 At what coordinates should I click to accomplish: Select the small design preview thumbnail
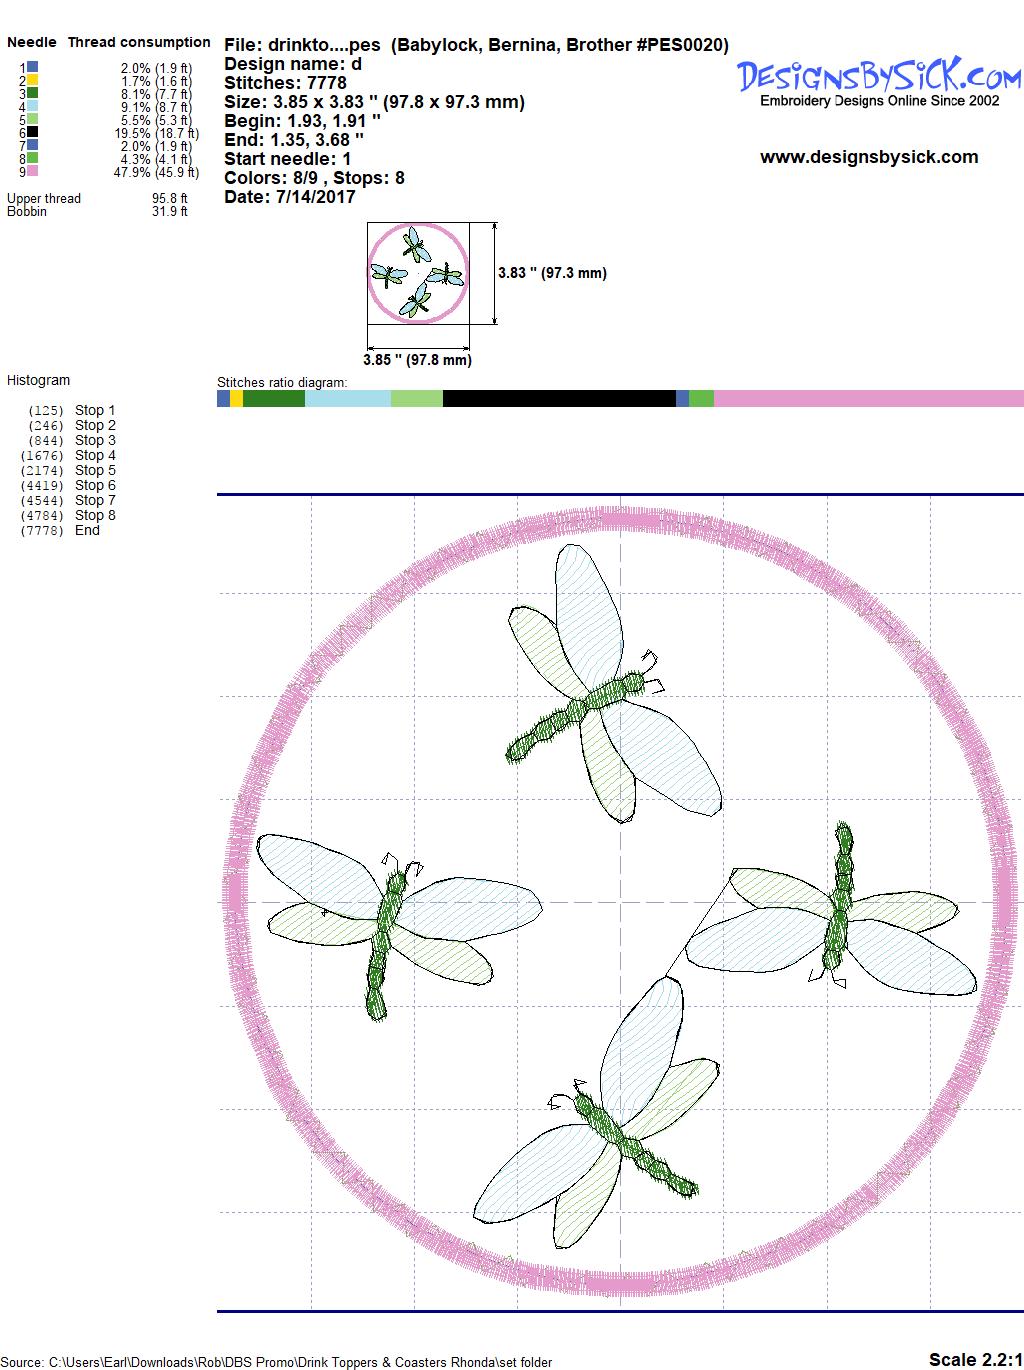click(x=417, y=273)
